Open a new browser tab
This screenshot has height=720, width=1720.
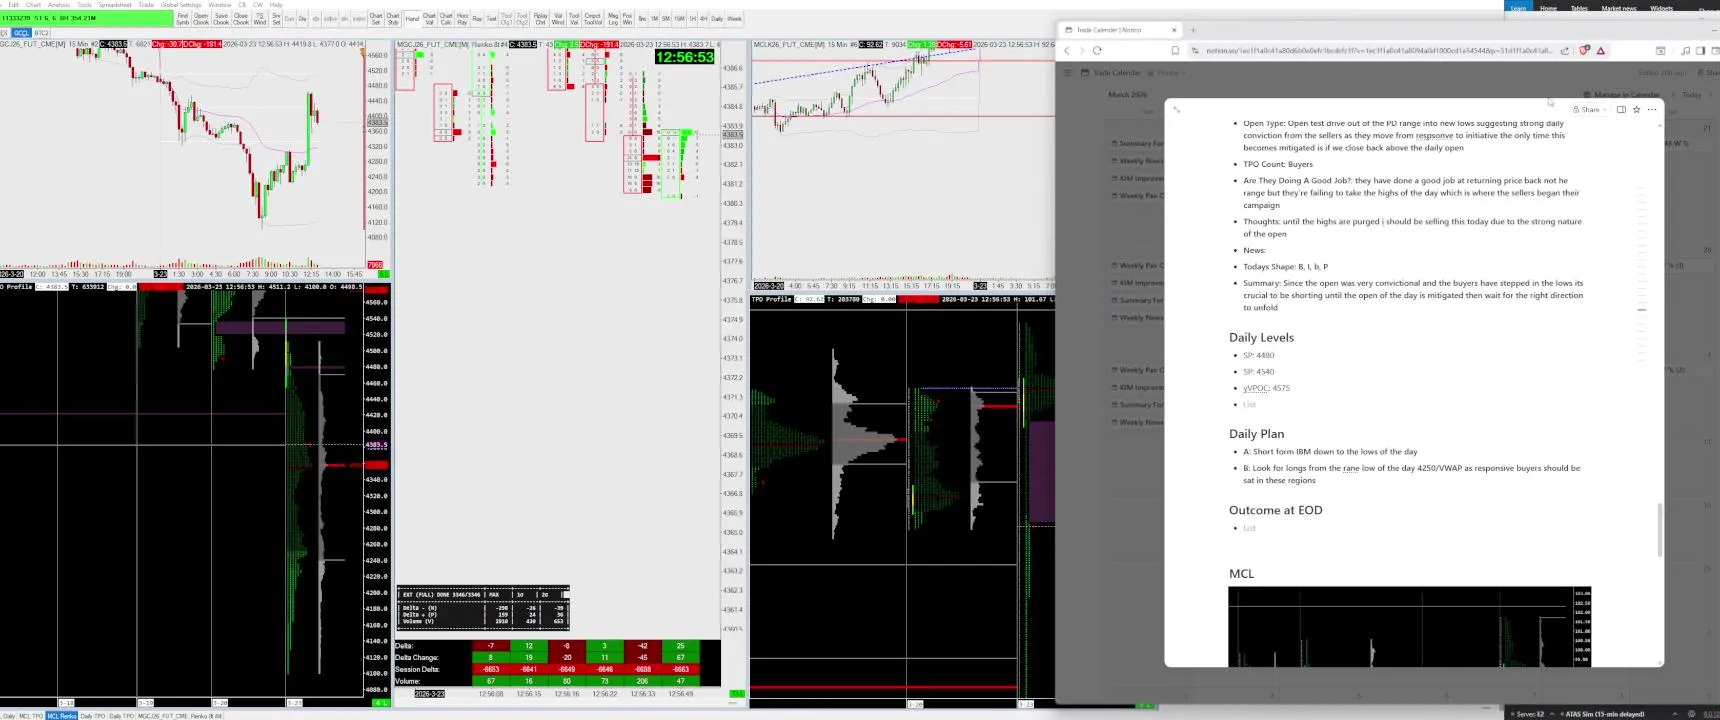pyautogui.click(x=1193, y=30)
